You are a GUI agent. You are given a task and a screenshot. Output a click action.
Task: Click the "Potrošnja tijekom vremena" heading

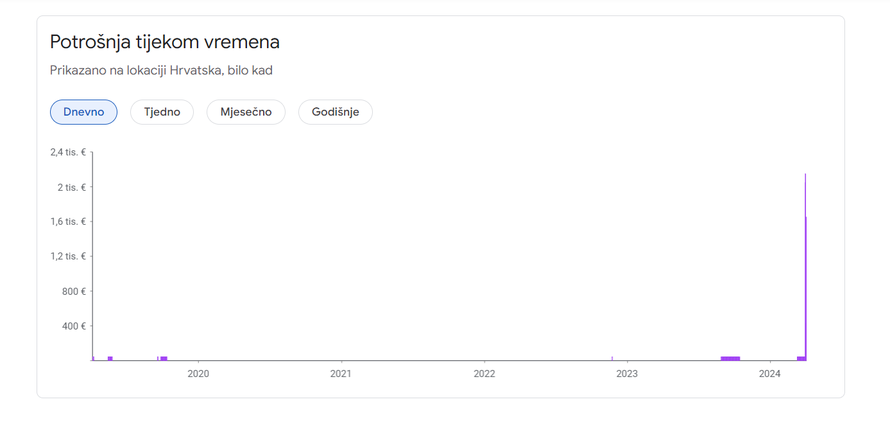165,42
